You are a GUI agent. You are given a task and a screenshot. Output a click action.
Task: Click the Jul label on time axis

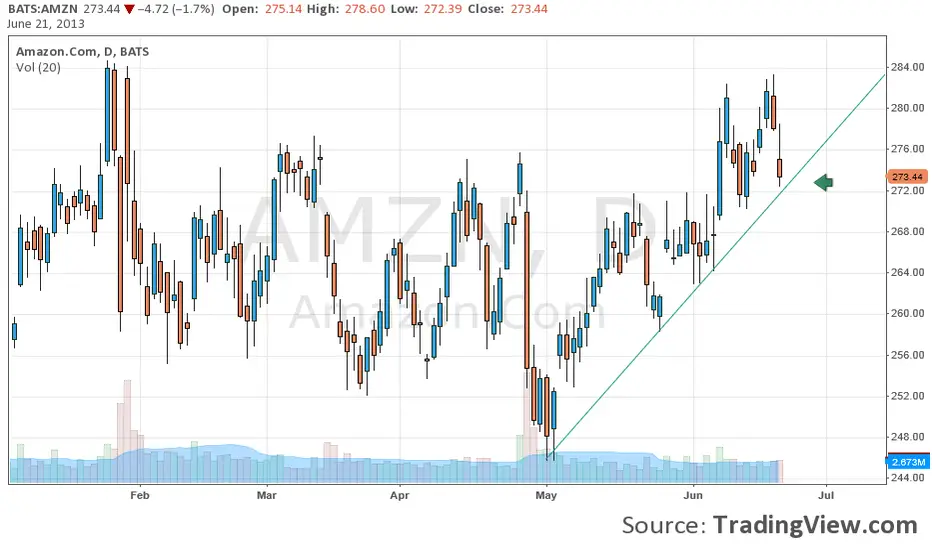826,495
